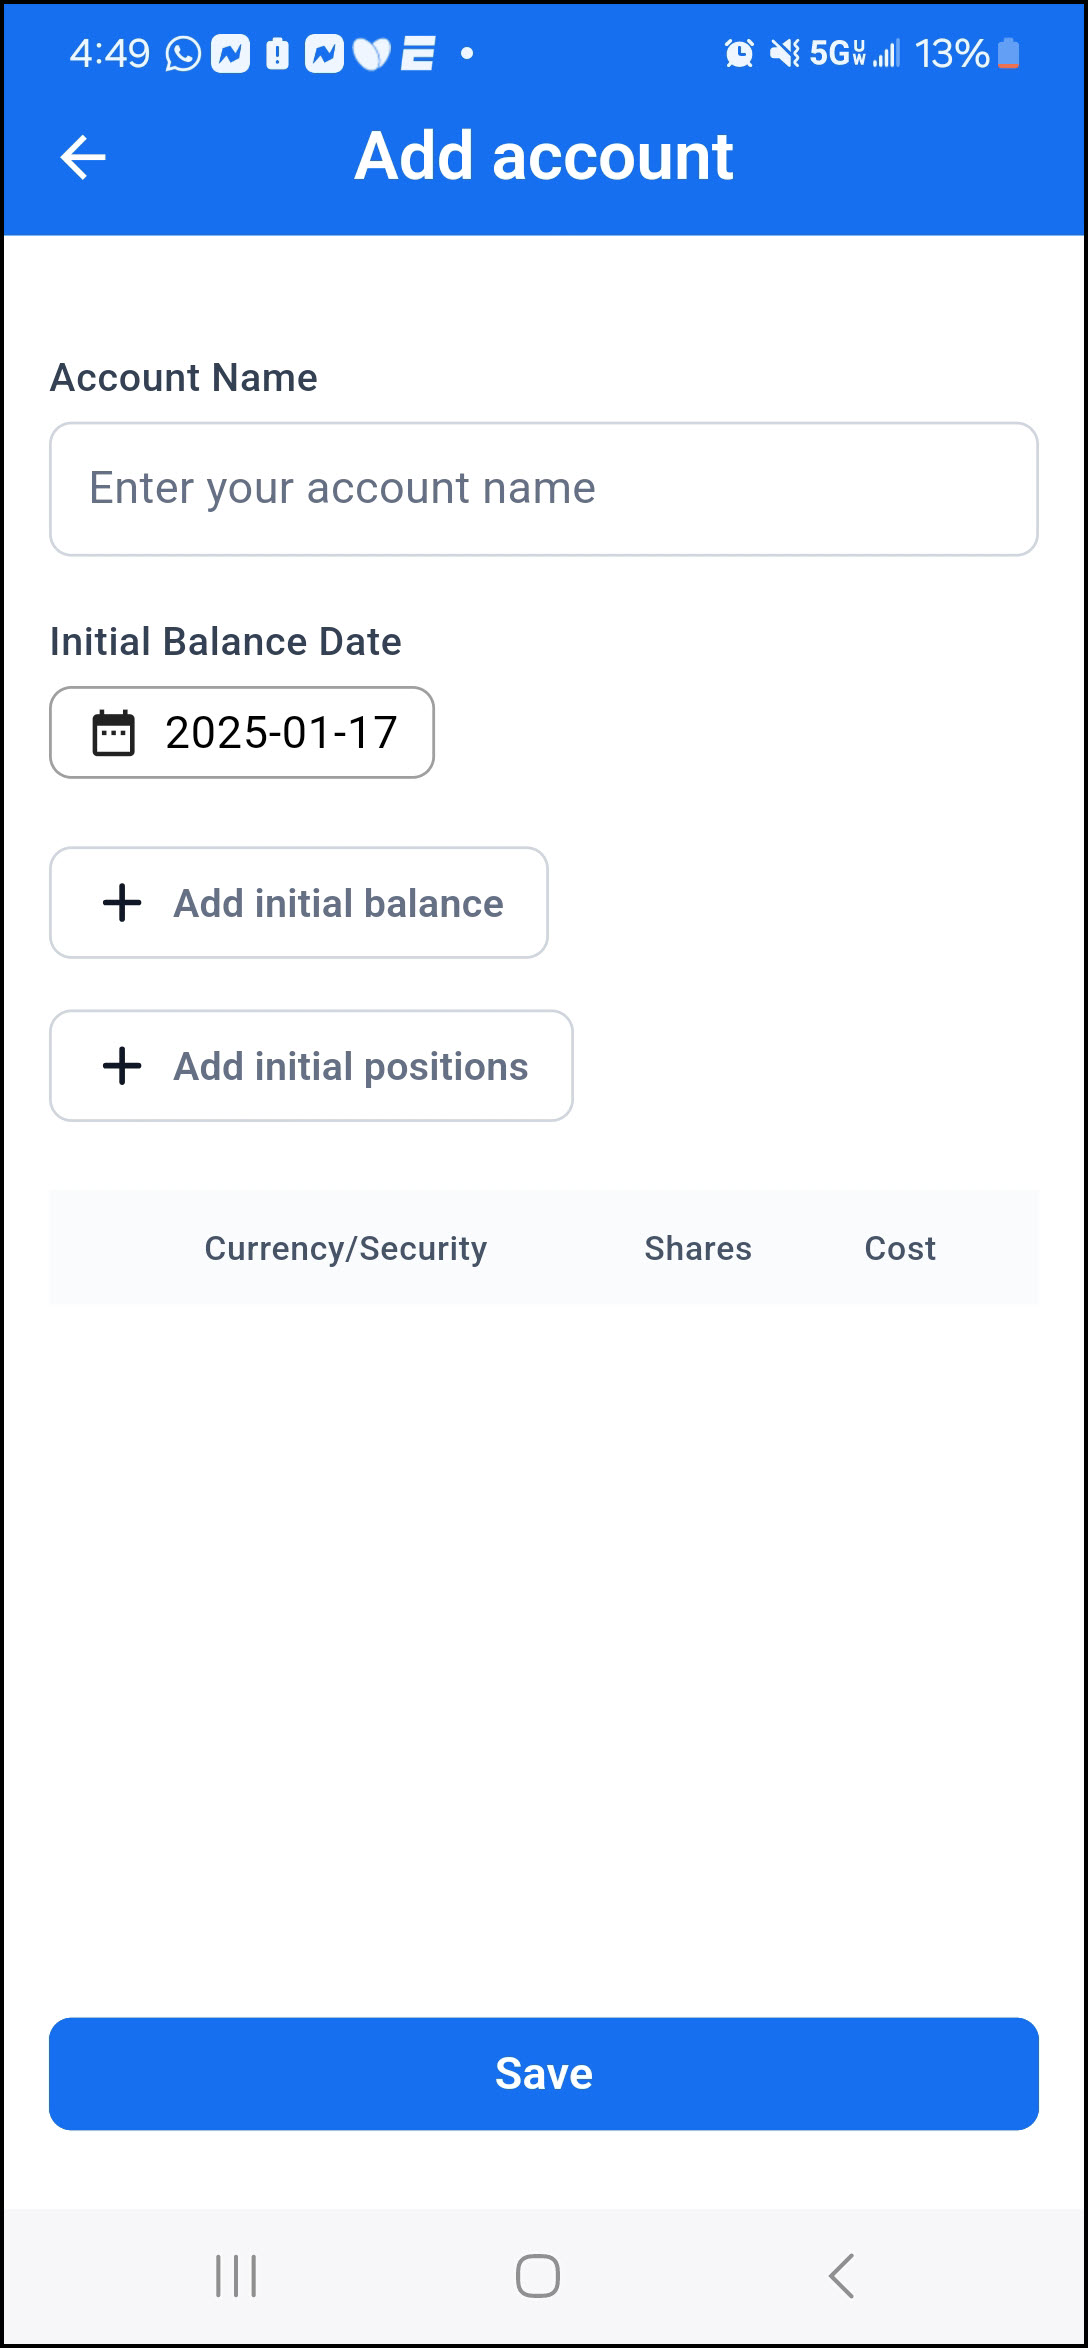
Task: Tap the battery indicator icon
Action: [1008, 53]
